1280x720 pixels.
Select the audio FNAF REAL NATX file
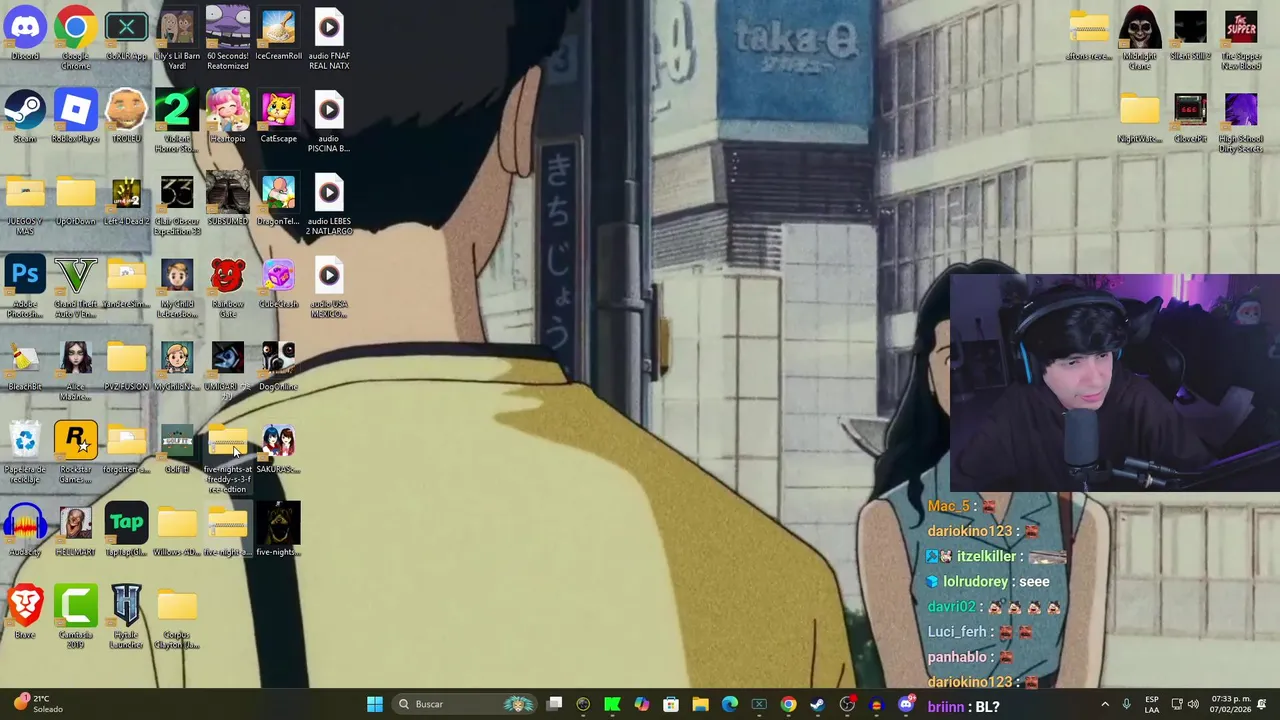point(329,40)
